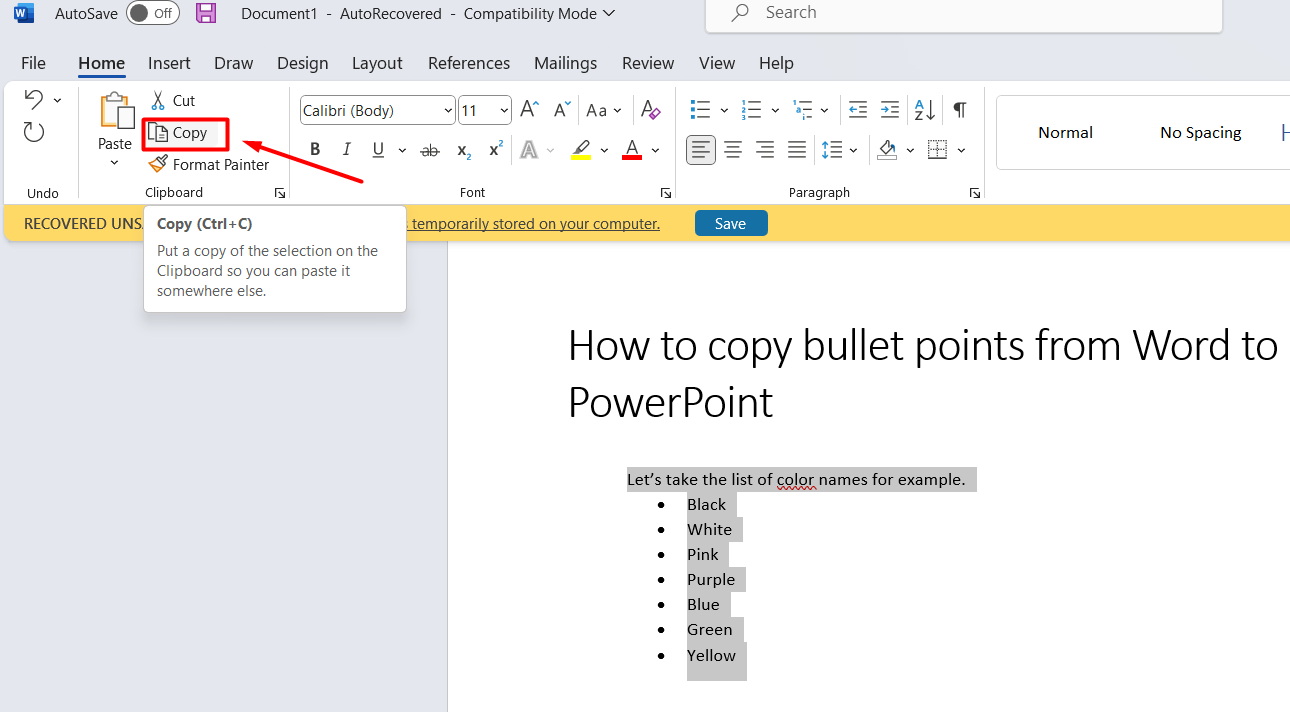Click the Numbering list icon
The height and width of the screenshot is (712, 1290).
tap(752, 110)
